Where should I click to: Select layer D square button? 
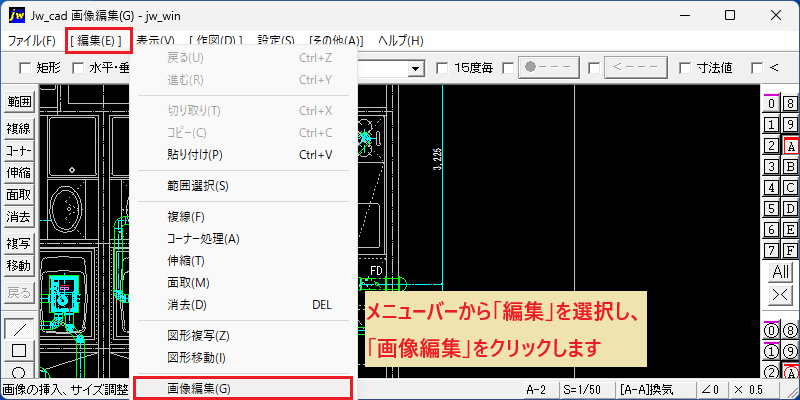pos(790,209)
